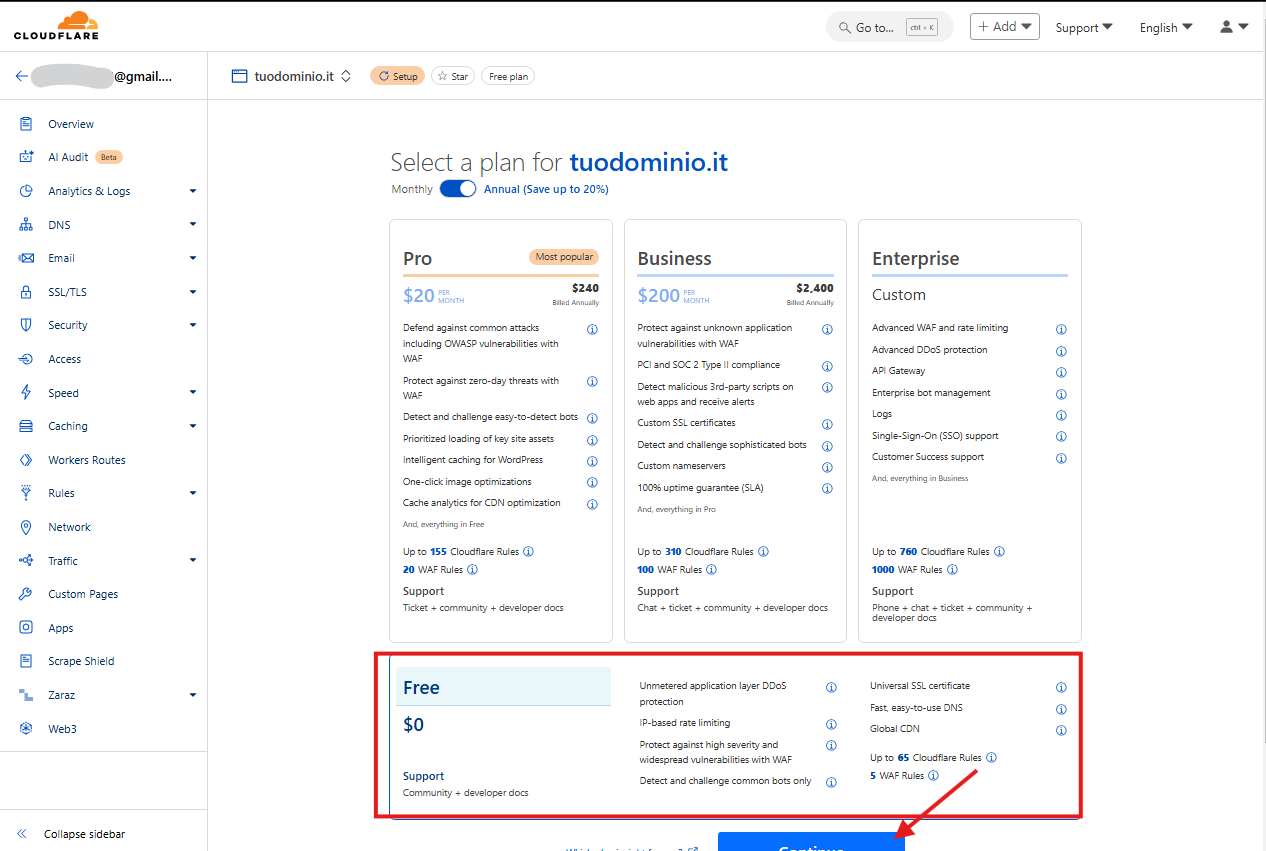
Task: Click the Caching icon in sidebar
Action: click(27, 426)
